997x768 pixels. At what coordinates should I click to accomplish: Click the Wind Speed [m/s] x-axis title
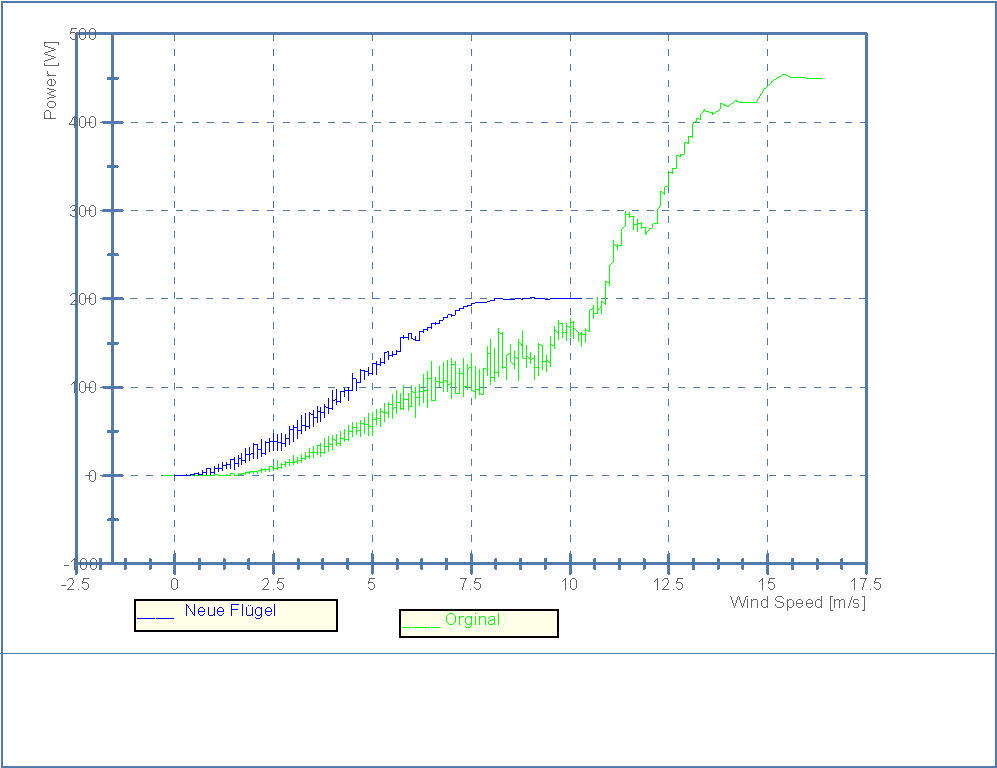coord(797,602)
